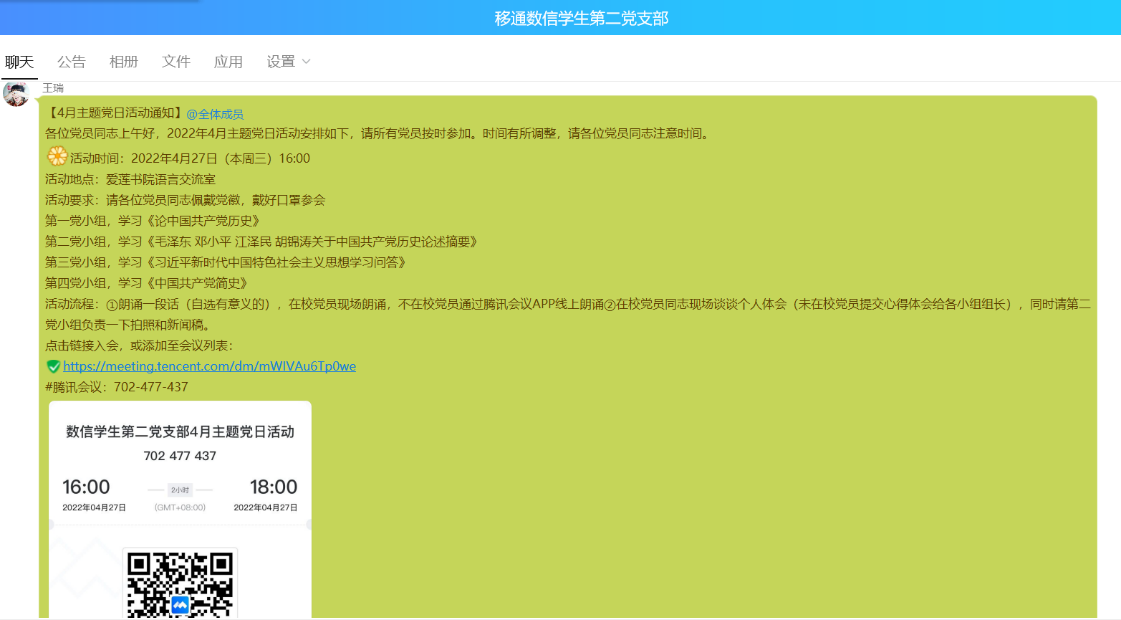Click the sender name 王瑞
Viewport: 1121px width, 620px height.
[53, 88]
